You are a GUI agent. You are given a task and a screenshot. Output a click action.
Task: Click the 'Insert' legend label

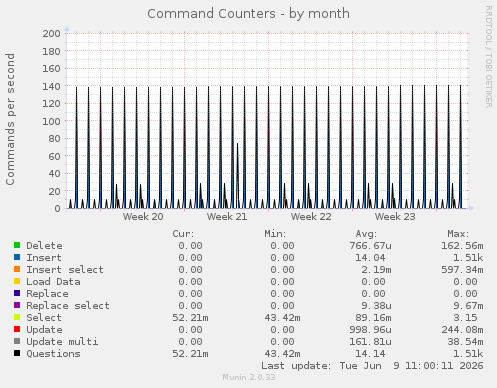[44, 258]
